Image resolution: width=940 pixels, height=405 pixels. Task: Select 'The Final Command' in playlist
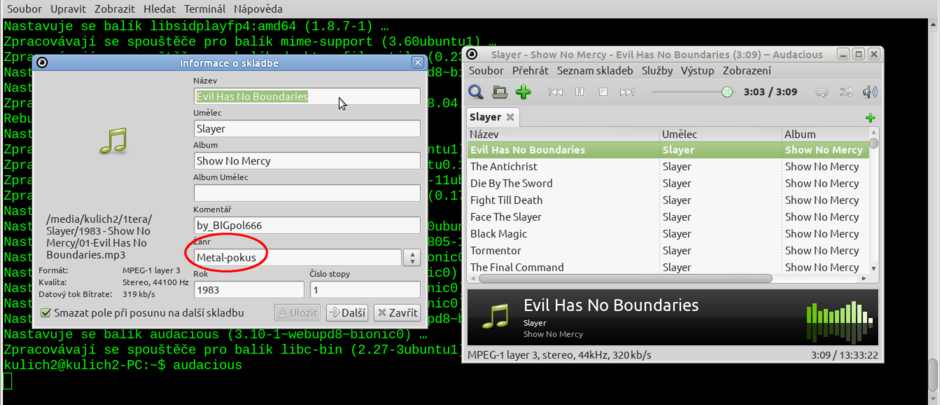coord(668,267)
